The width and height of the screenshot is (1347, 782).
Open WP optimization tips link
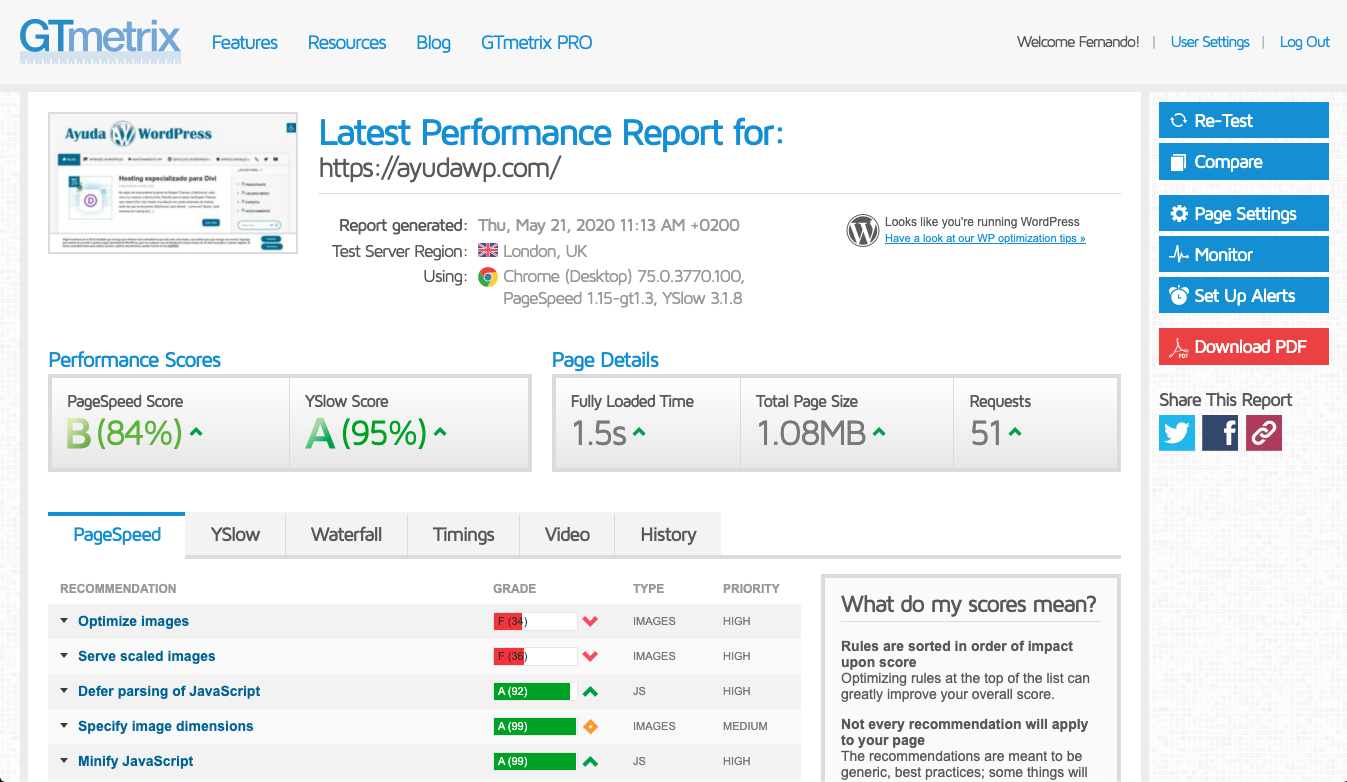[985, 238]
